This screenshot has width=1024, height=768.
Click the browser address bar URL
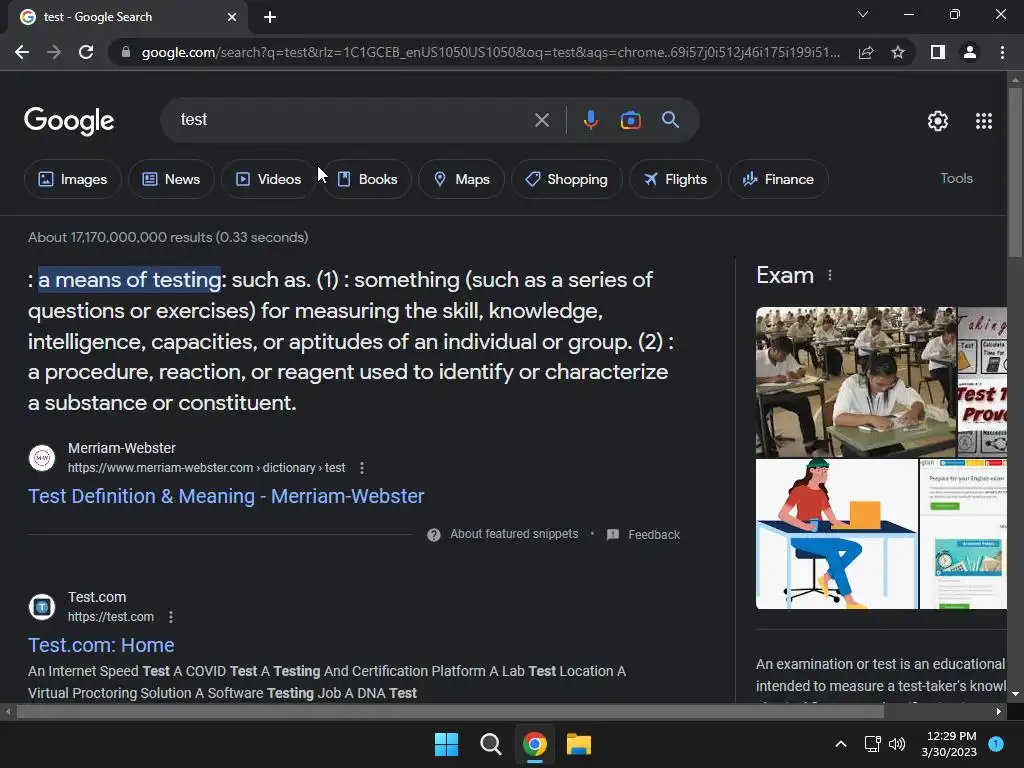coord(490,52)
